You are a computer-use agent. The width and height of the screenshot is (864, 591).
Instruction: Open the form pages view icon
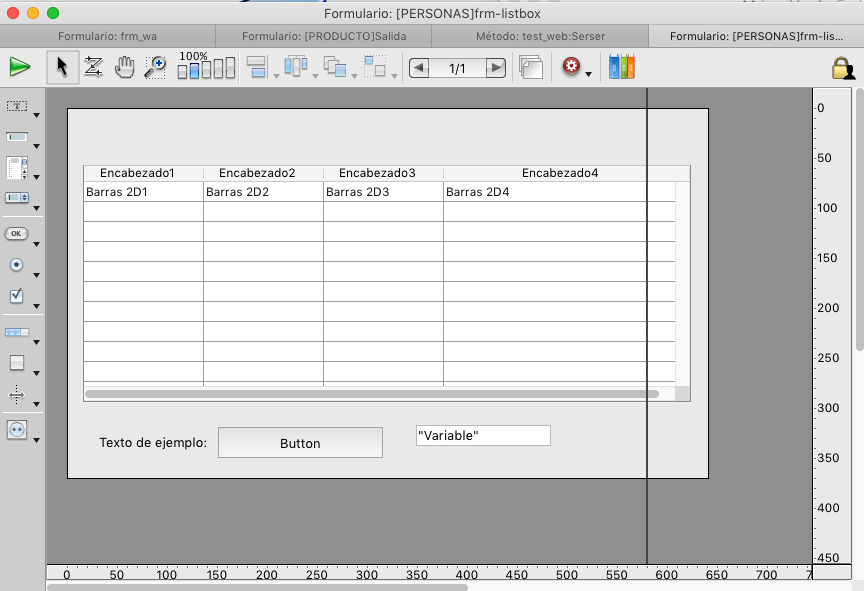point(531,67)
